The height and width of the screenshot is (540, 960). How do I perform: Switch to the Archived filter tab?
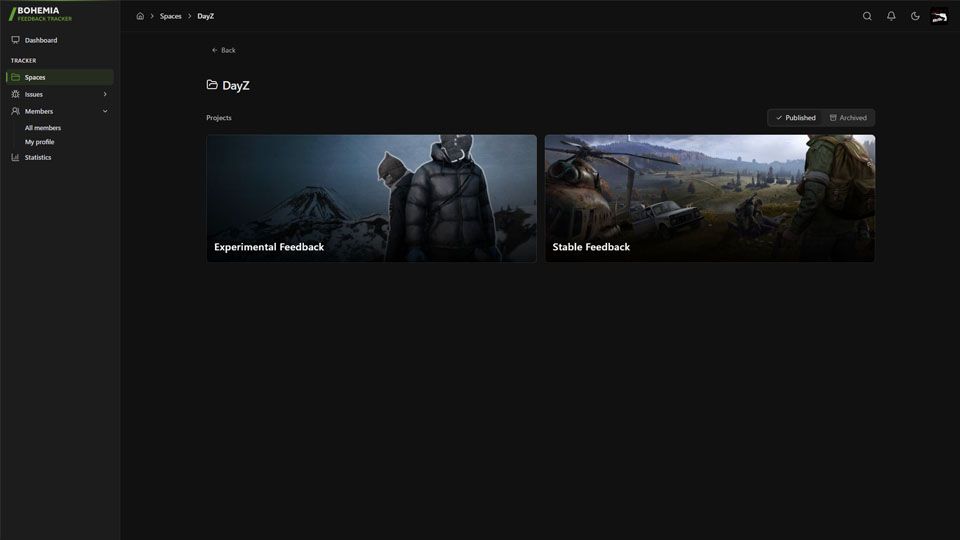pyautogui.click(x=848, y=118)
